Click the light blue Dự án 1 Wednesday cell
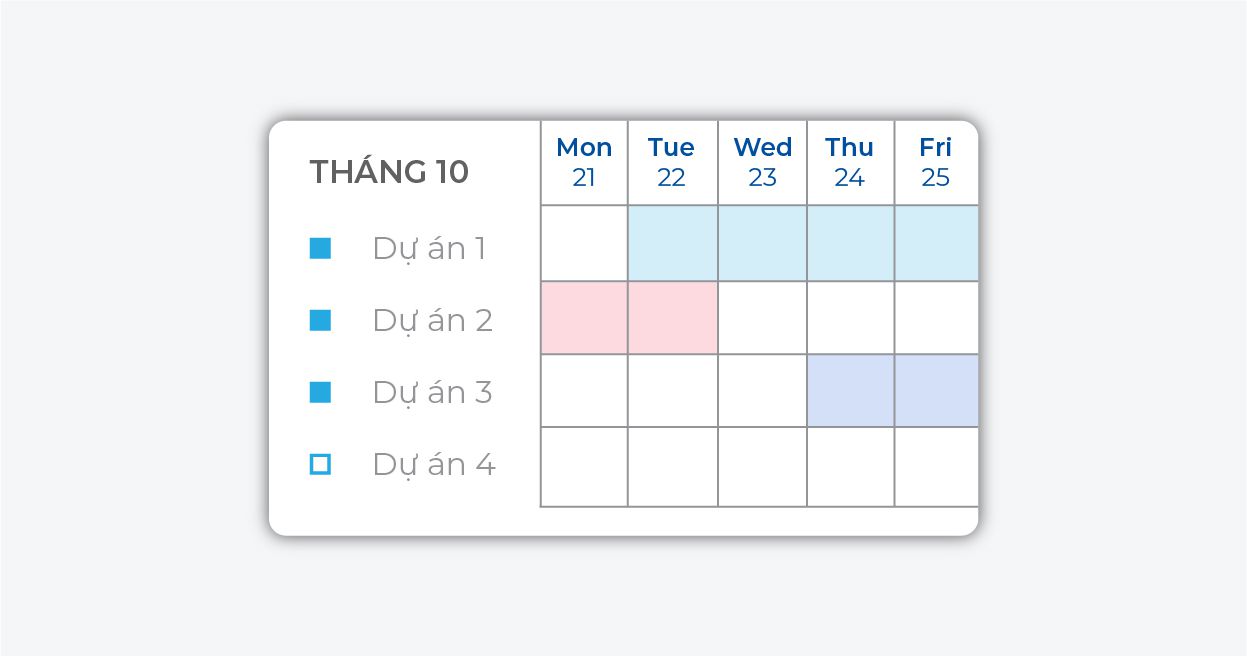The image size is (1247, 656). pyautogui.click(x=762, y=243)
